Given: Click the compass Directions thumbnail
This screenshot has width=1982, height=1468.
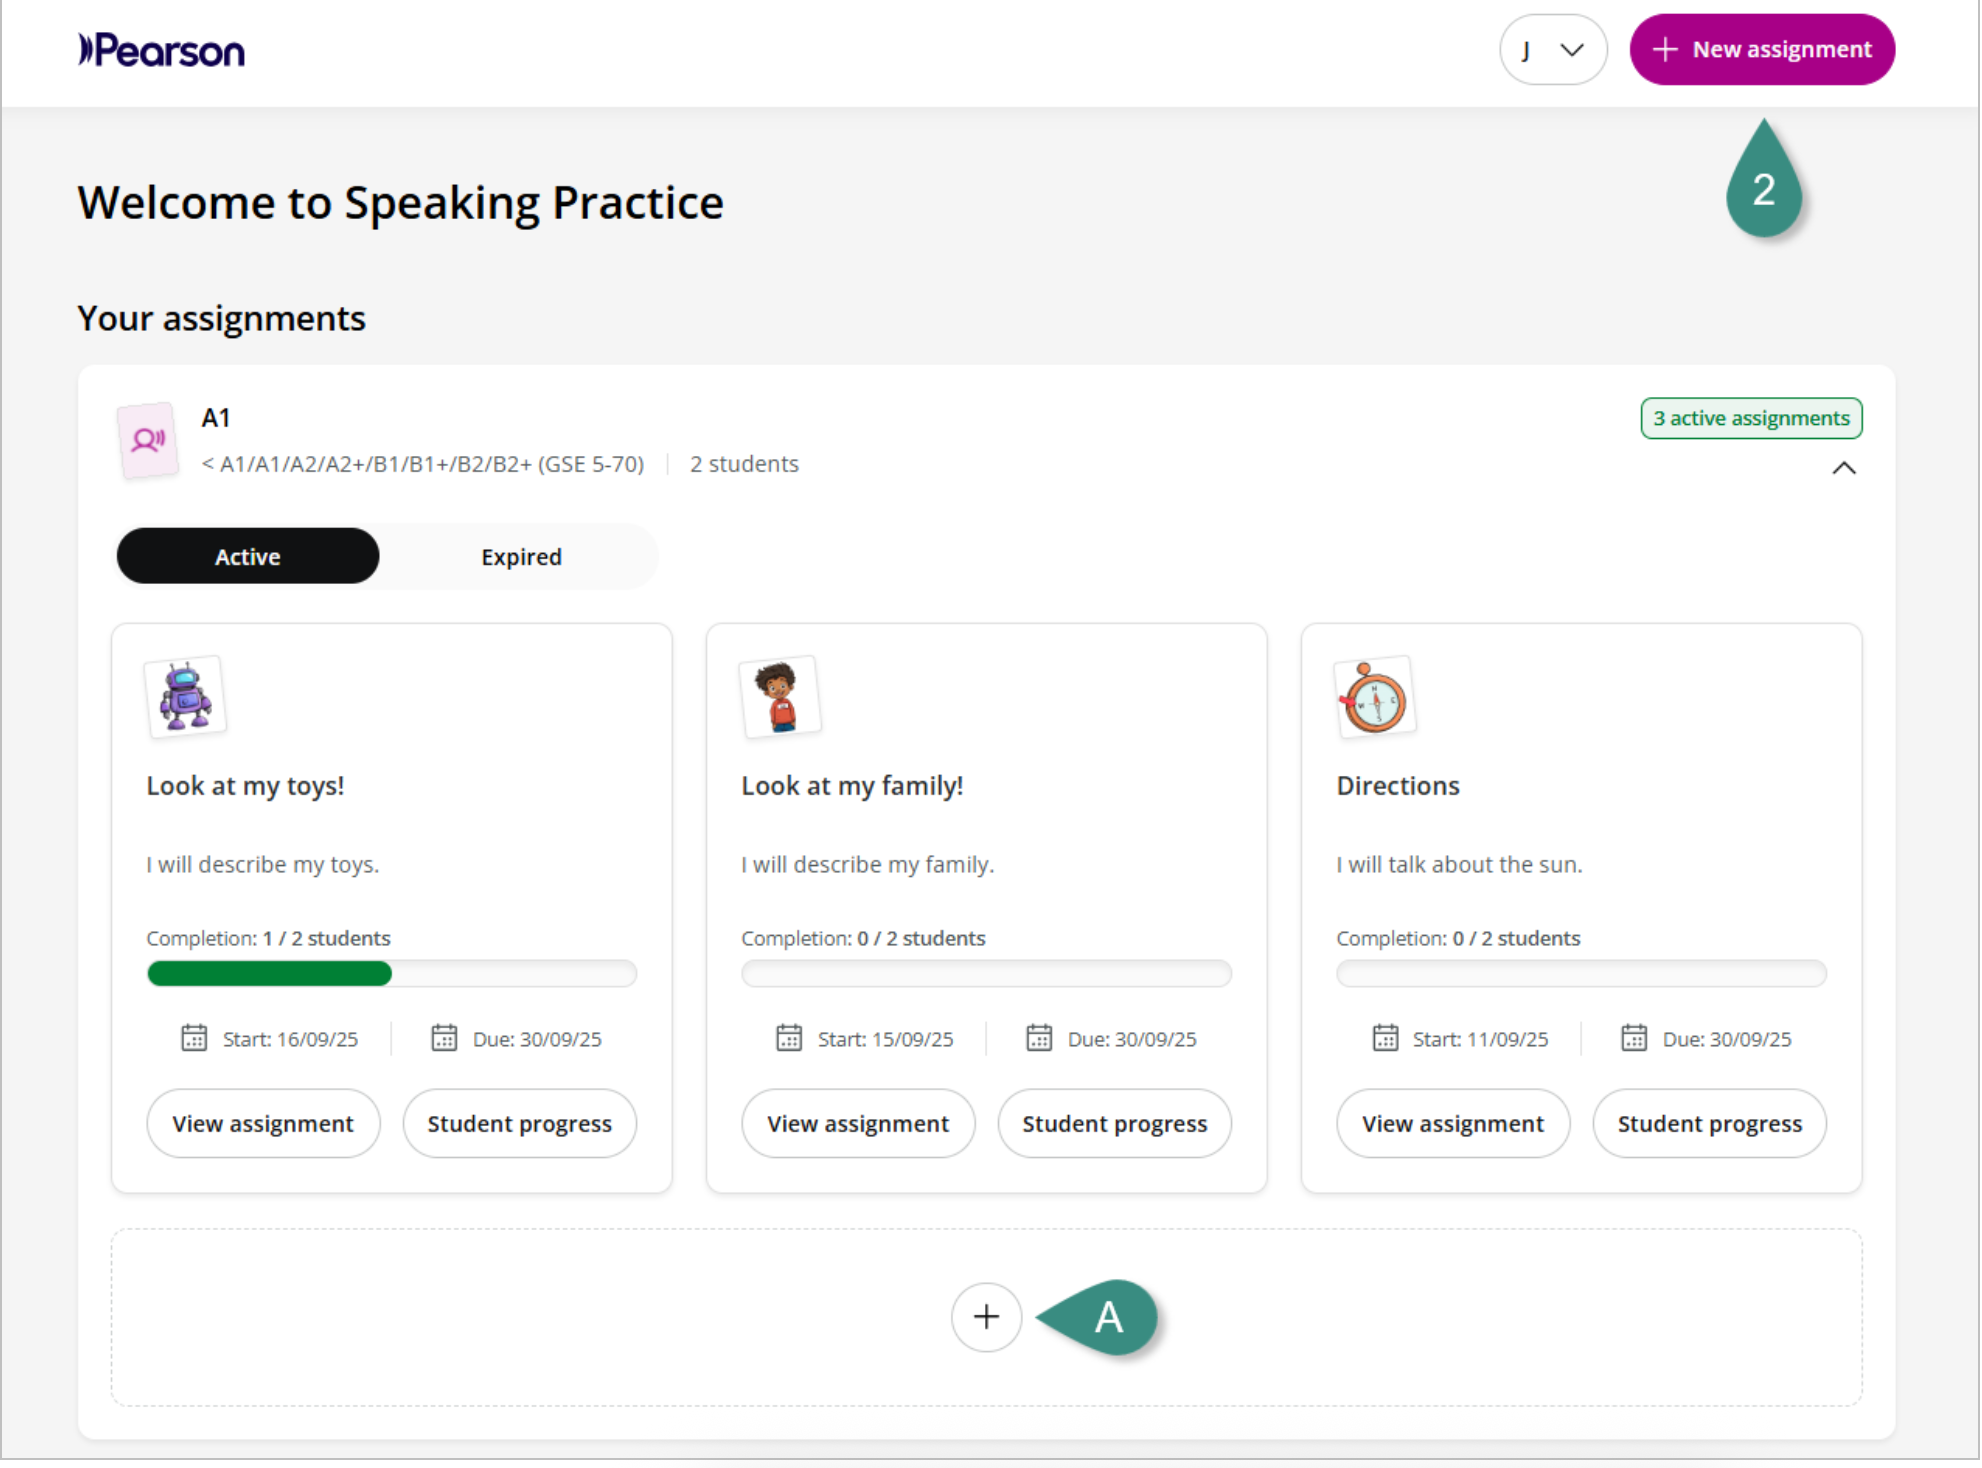Looking at the screenshot, I should [1375, 698].
